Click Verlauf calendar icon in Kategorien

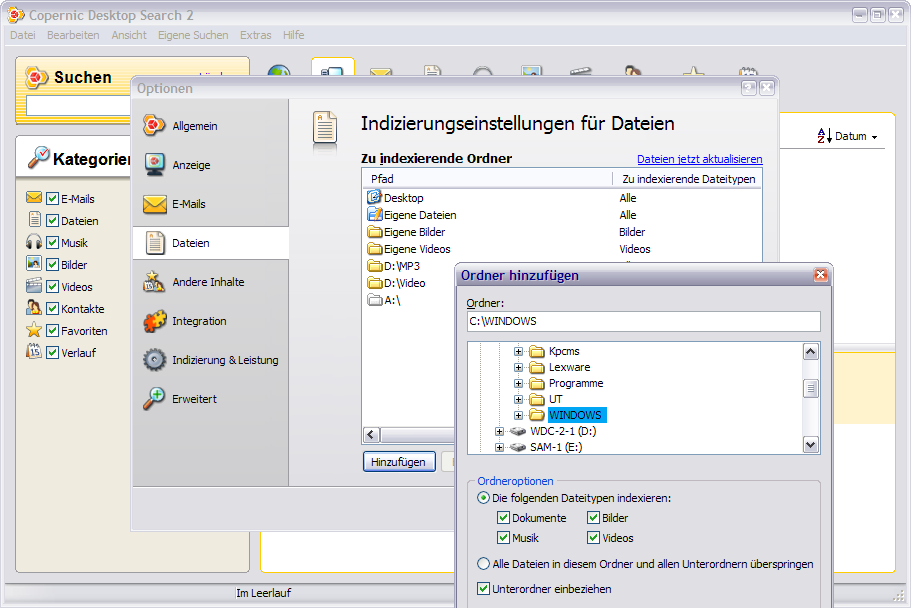click(x=34, y=352)
